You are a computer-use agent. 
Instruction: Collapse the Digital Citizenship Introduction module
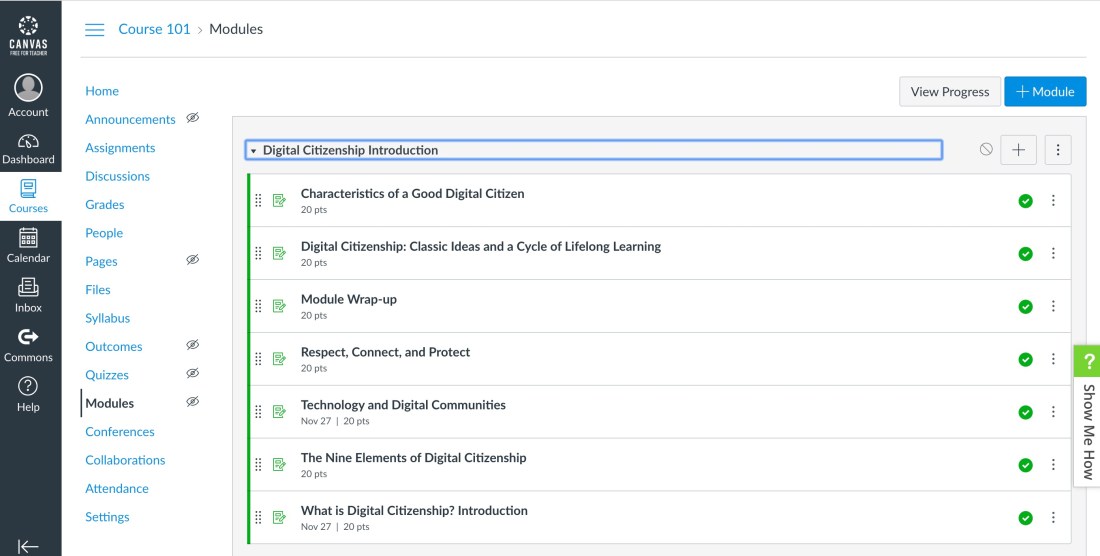pos(254,151)
